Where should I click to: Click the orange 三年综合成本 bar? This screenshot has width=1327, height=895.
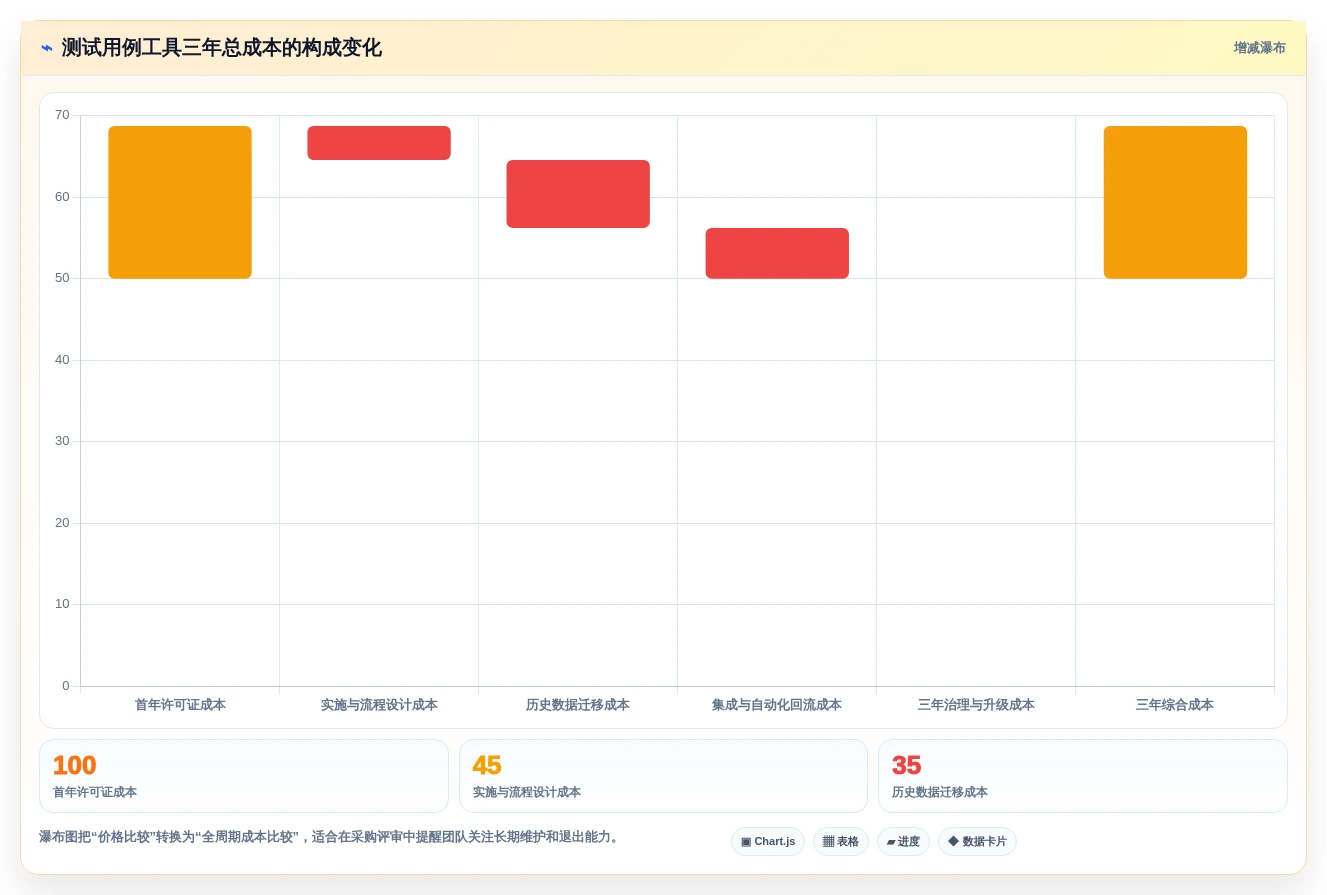point(1175,202)
